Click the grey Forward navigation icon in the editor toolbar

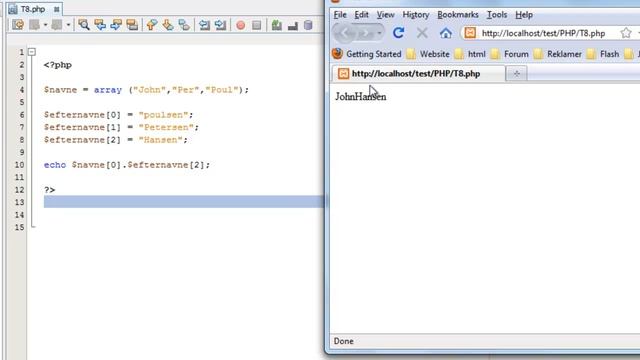[57, 25]
